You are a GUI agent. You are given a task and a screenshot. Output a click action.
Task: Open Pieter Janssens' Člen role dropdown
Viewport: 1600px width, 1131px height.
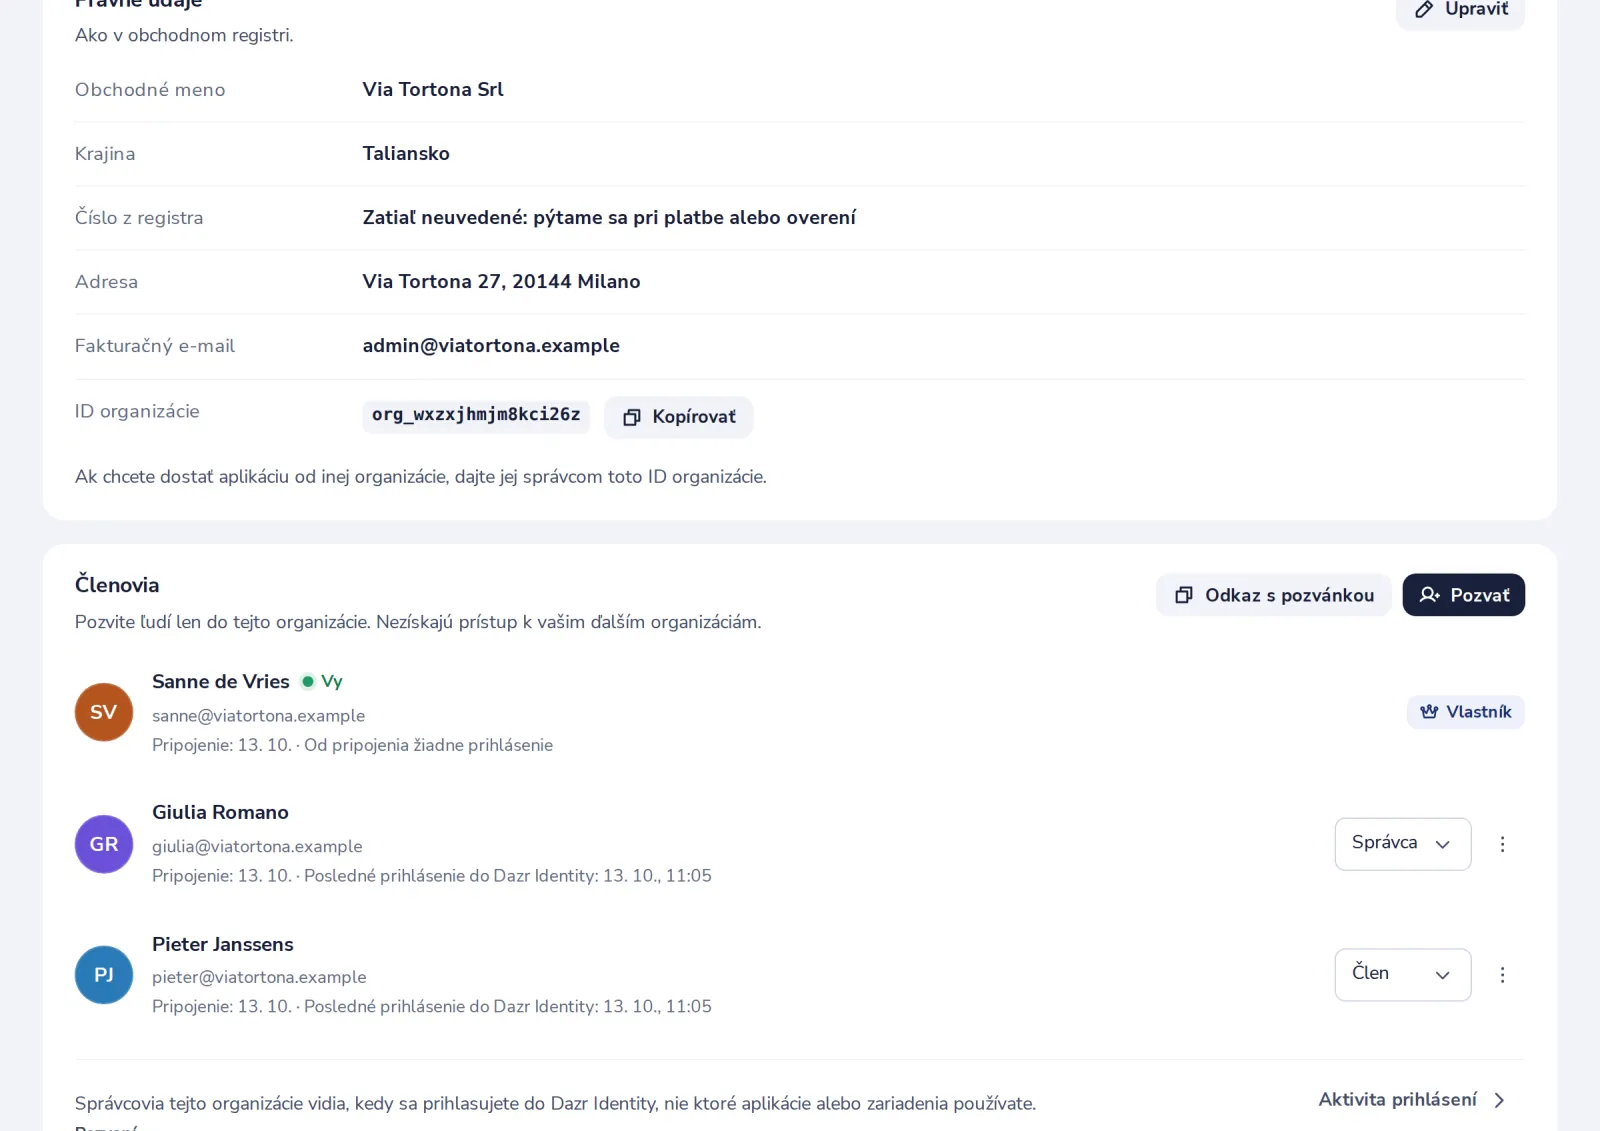[x=1402, y=974]
